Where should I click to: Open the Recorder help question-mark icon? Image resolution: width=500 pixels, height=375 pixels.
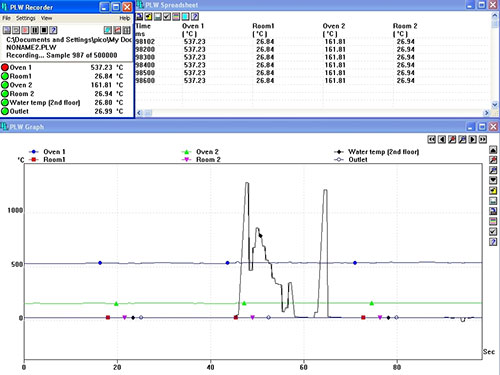coord(53,30)
